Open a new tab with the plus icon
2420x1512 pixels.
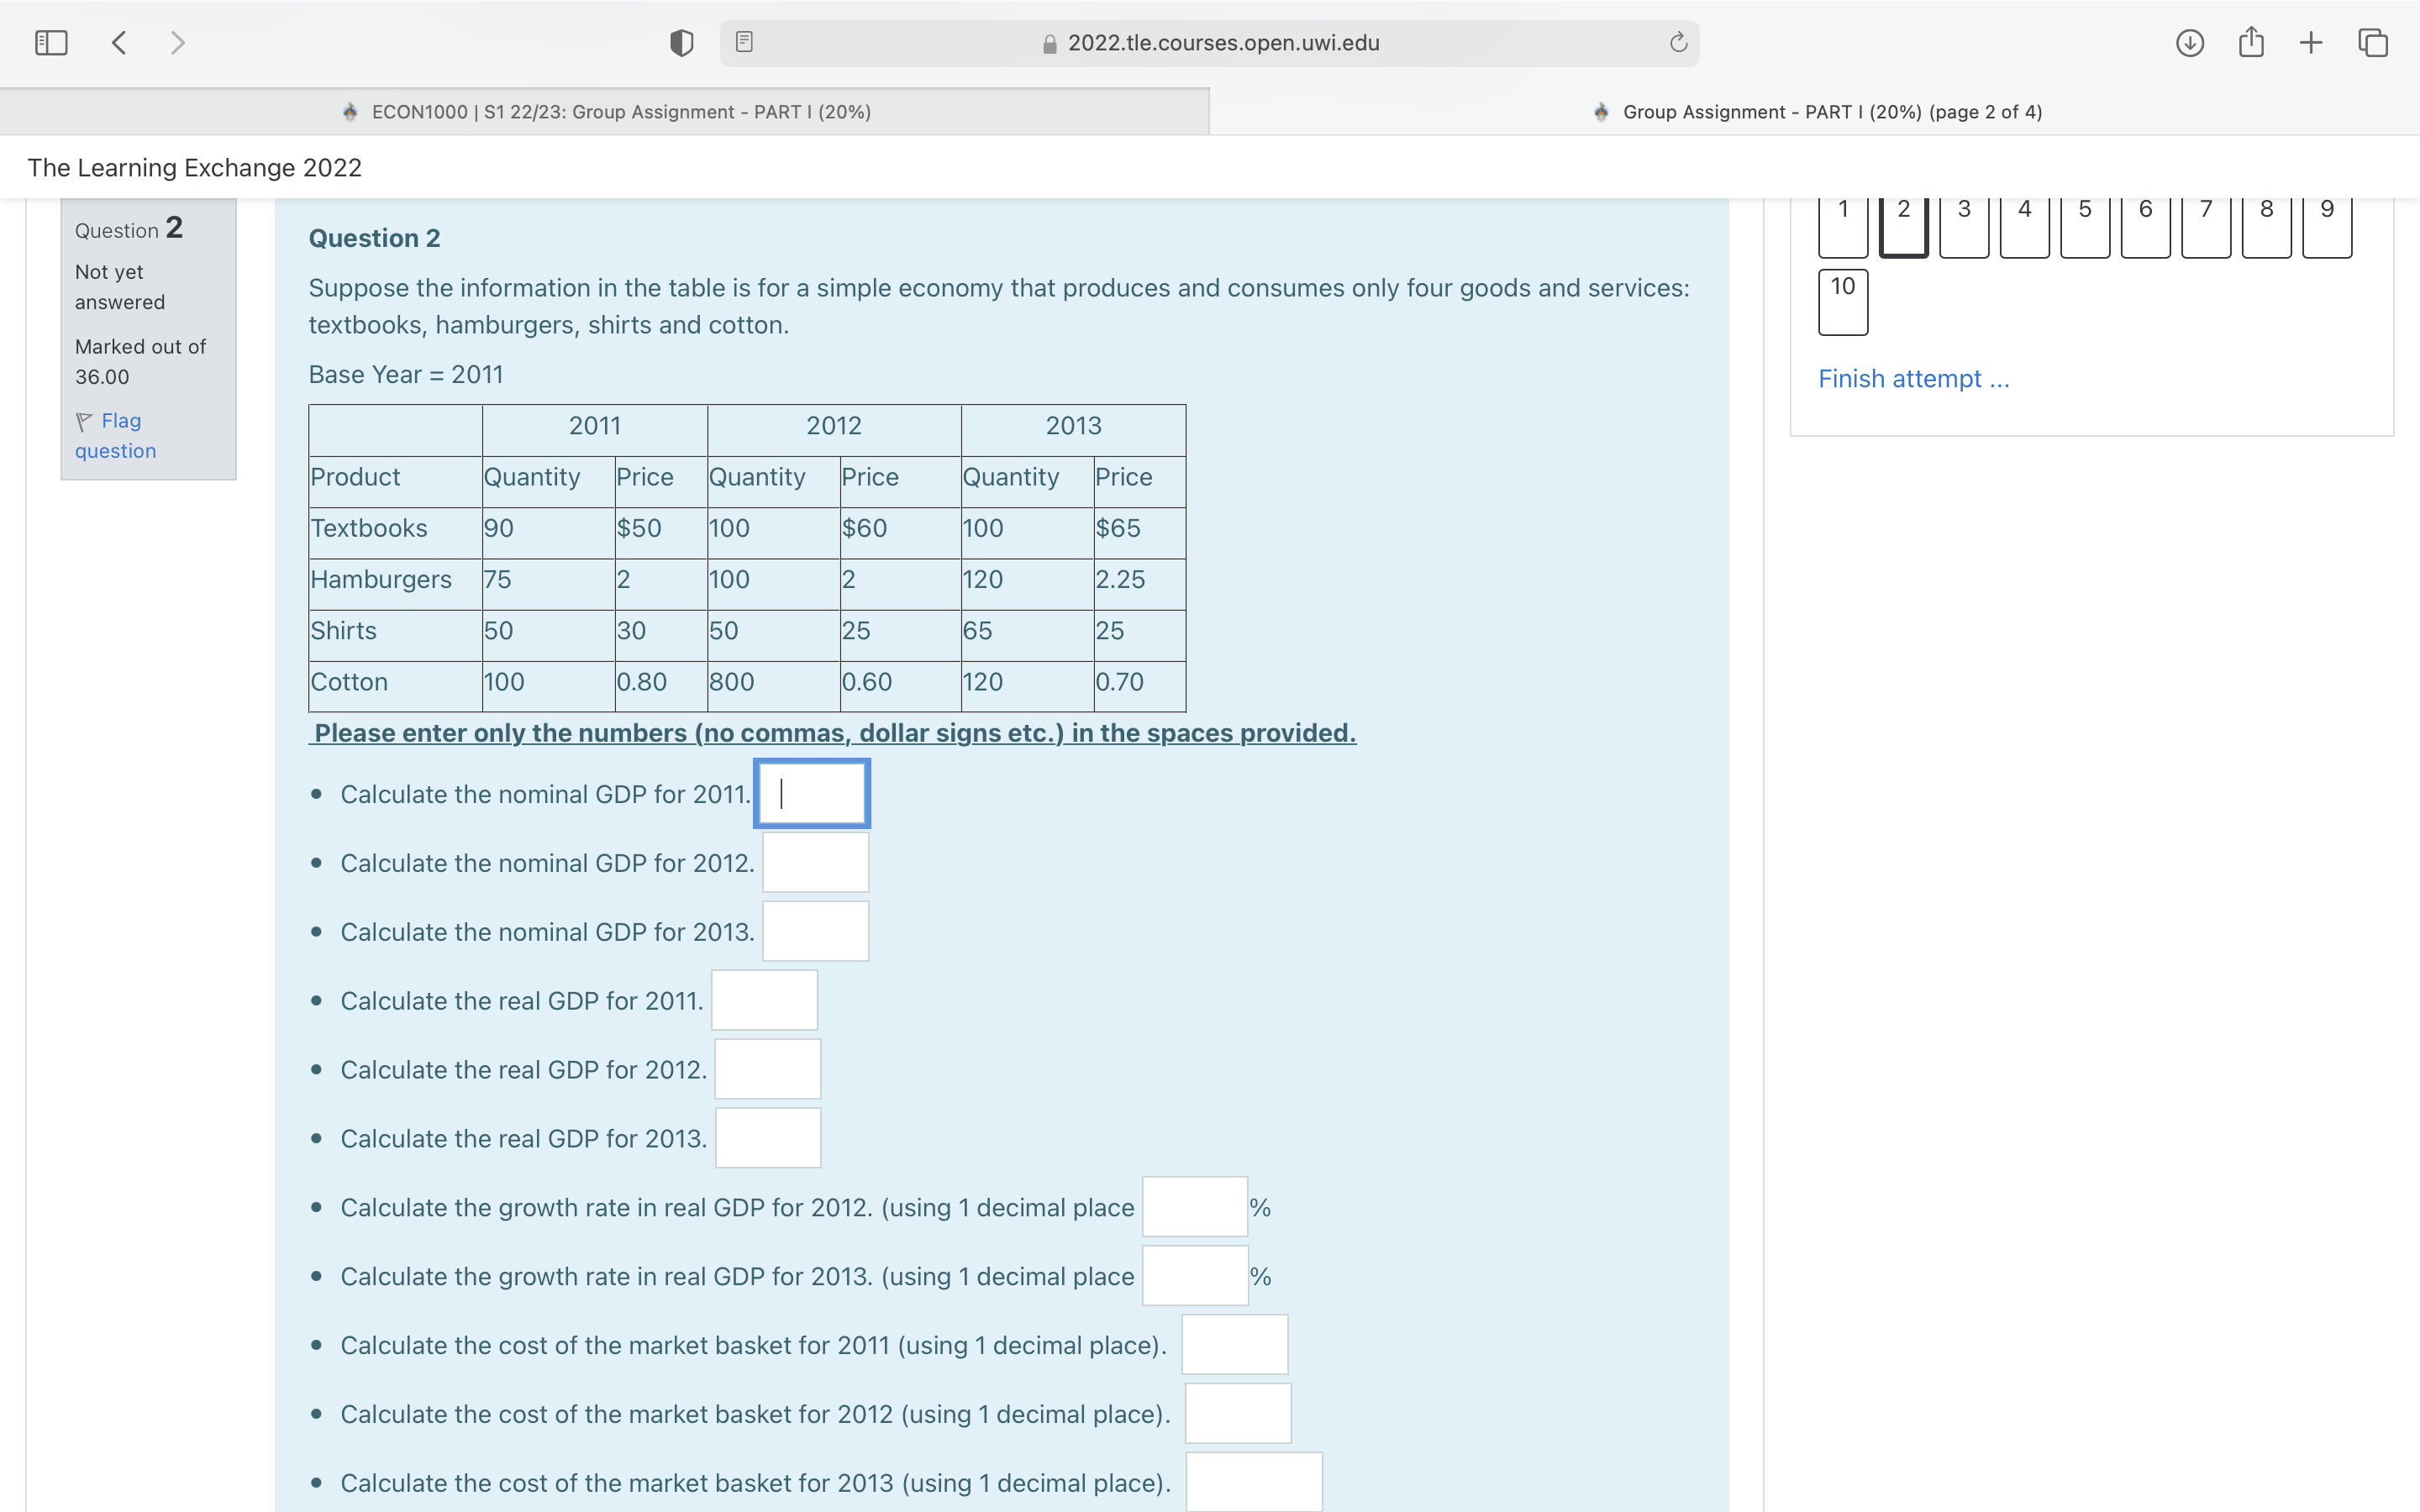[x=2311, y=42]
